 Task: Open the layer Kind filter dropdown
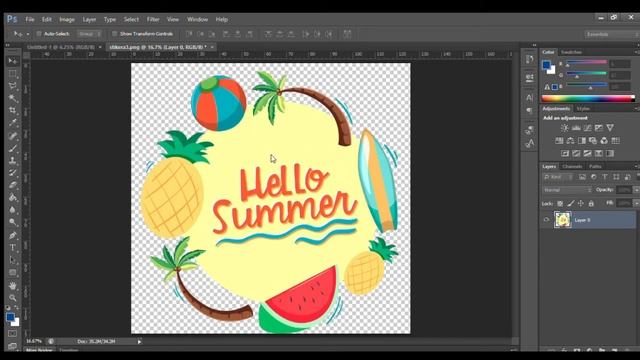pyautogui.click(x=558, y=177)
